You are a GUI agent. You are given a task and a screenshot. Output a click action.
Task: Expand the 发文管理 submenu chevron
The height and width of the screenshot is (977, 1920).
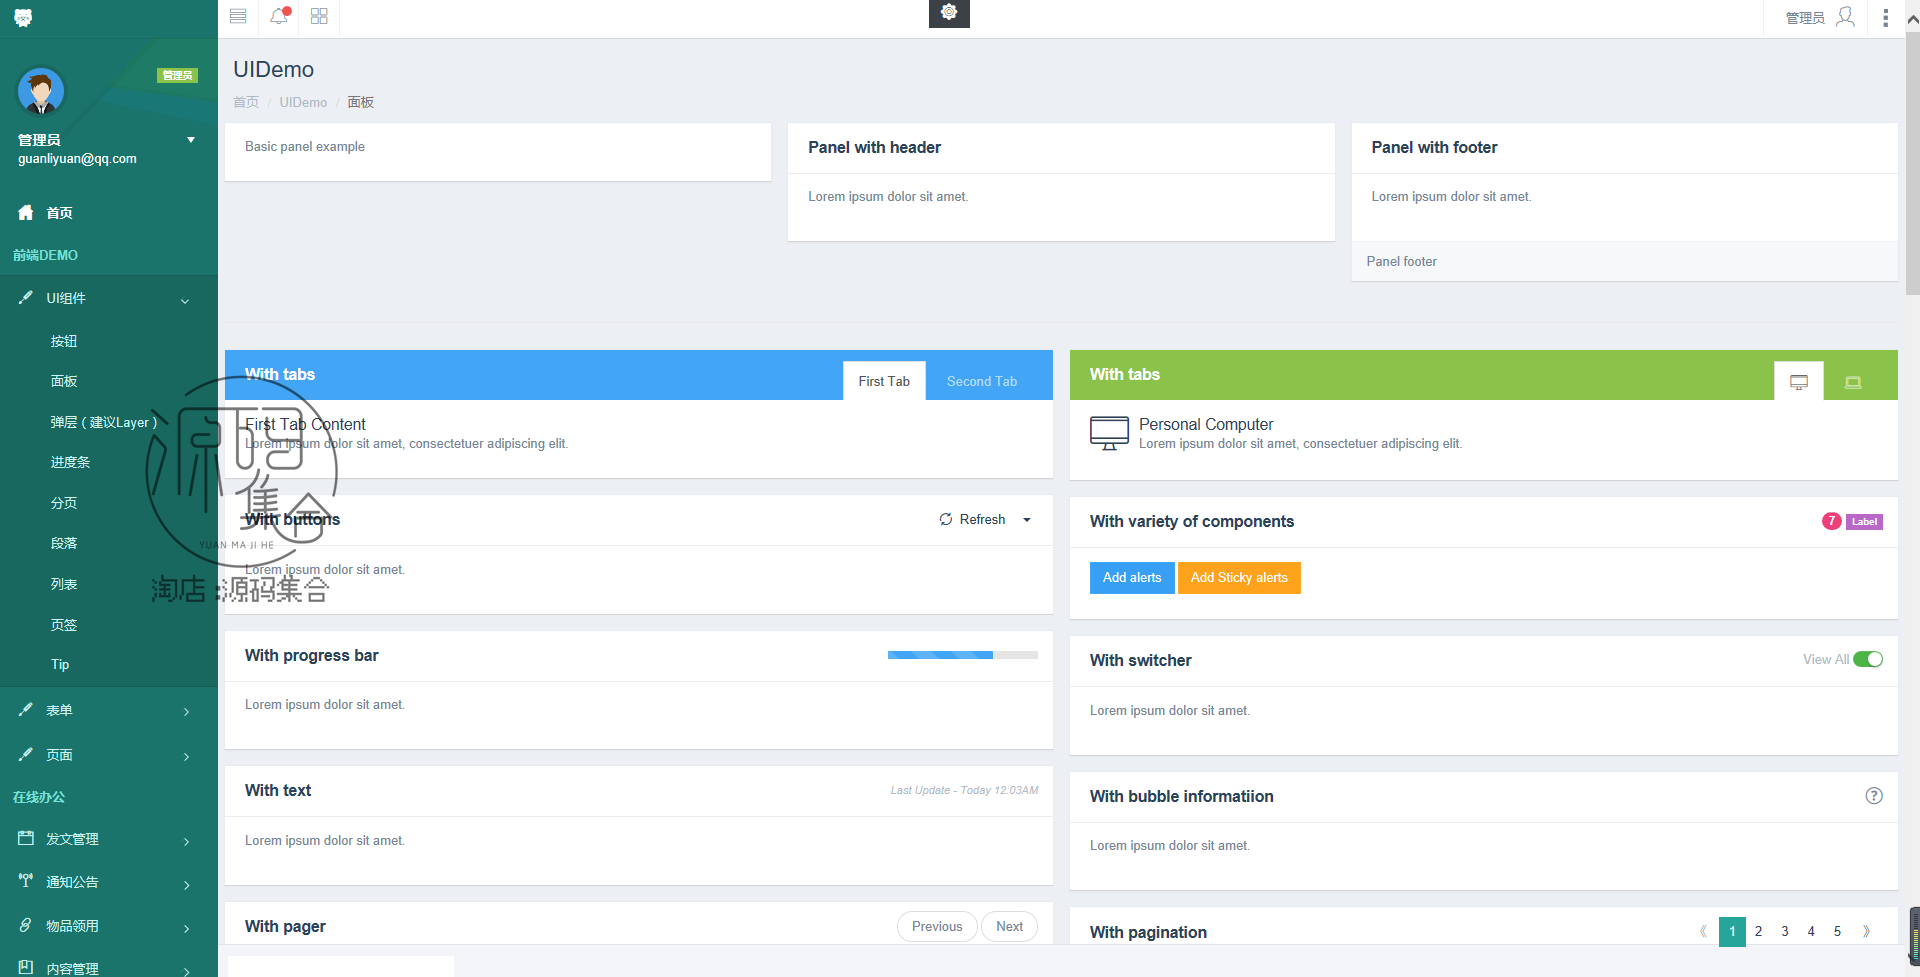tap(187, 842)
